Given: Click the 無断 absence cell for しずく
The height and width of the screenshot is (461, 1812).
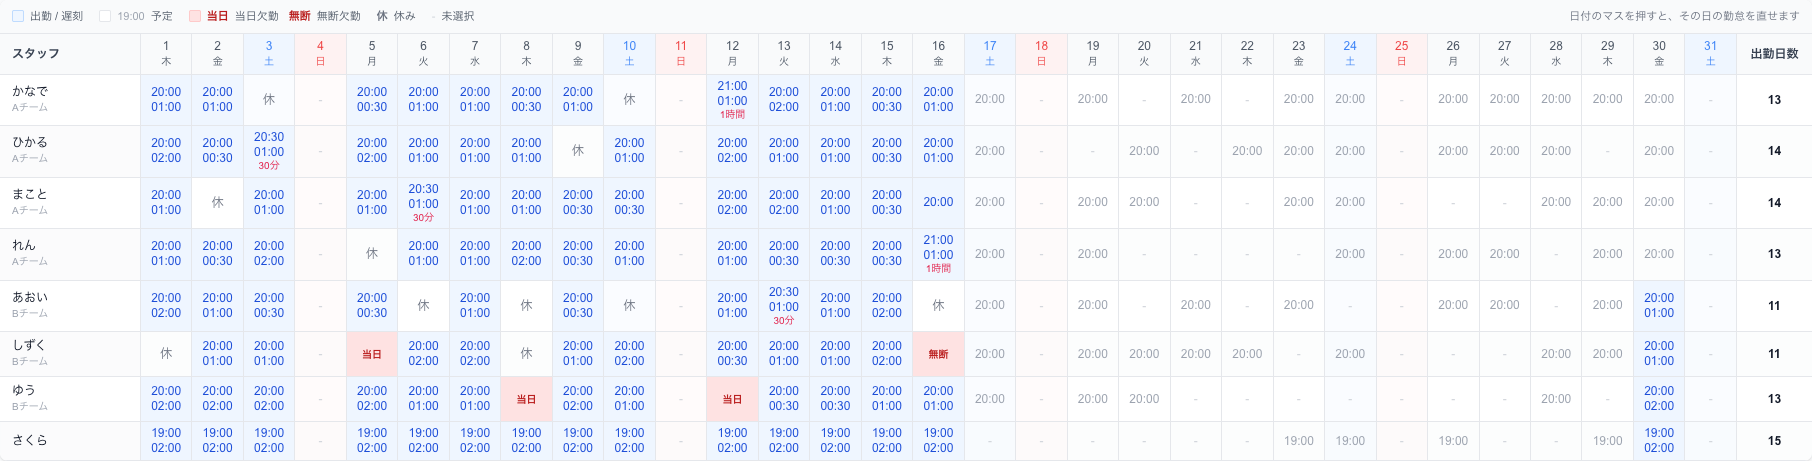Looking at the screenshot, I should coord(938,354).
